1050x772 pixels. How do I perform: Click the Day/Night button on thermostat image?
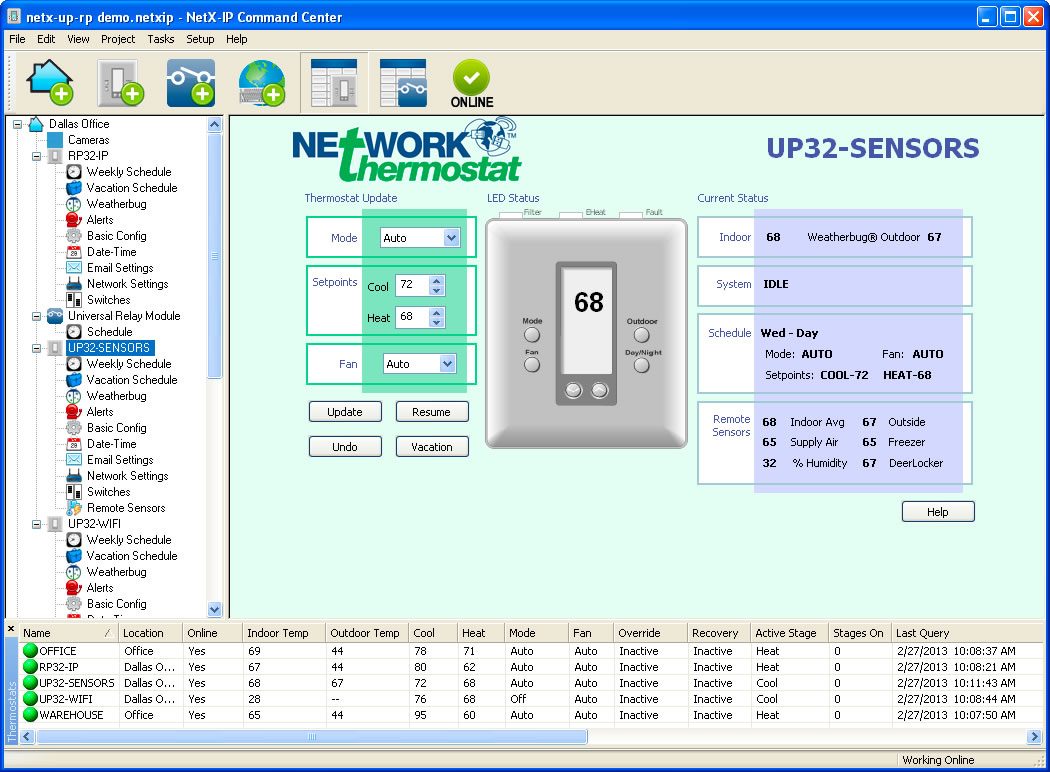pyautogui.click(x=642, y=366)
